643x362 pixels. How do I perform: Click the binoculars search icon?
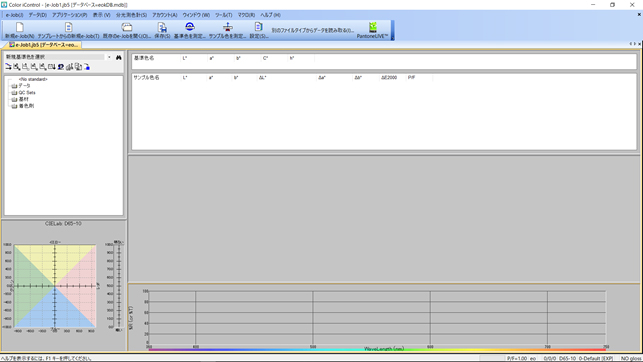(x=119, y=57)
